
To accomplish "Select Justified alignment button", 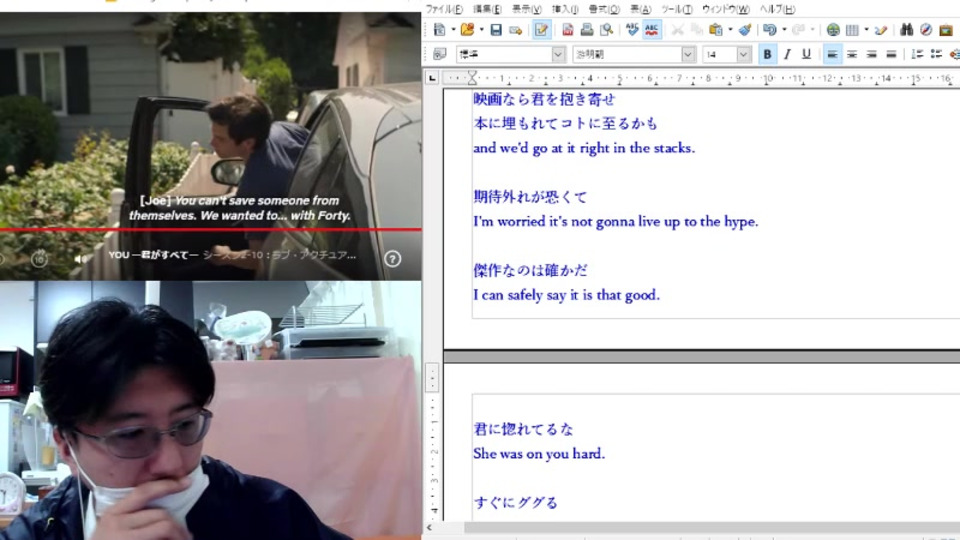I will point(891,54).
